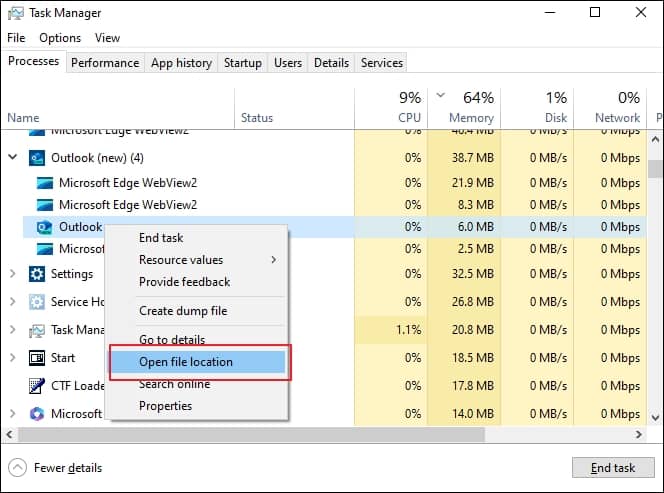Switch to the Startup tab
This screenshot has height=493, width=664.
243,63
